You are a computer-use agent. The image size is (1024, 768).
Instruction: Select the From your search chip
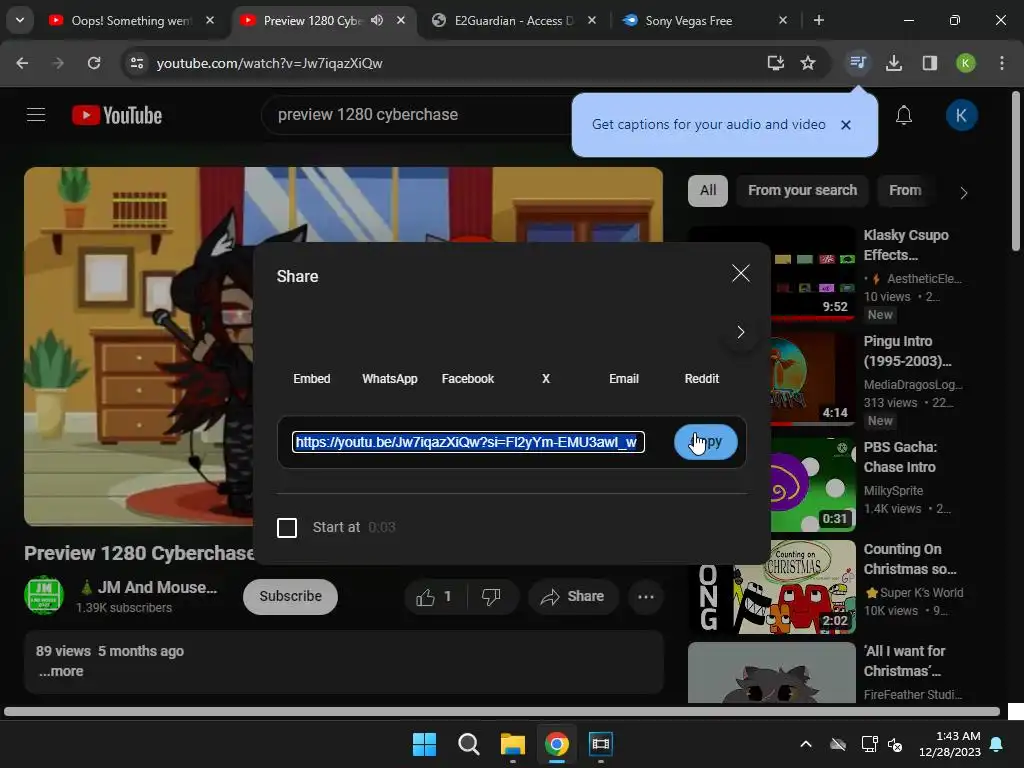click(x=802, y=191)
